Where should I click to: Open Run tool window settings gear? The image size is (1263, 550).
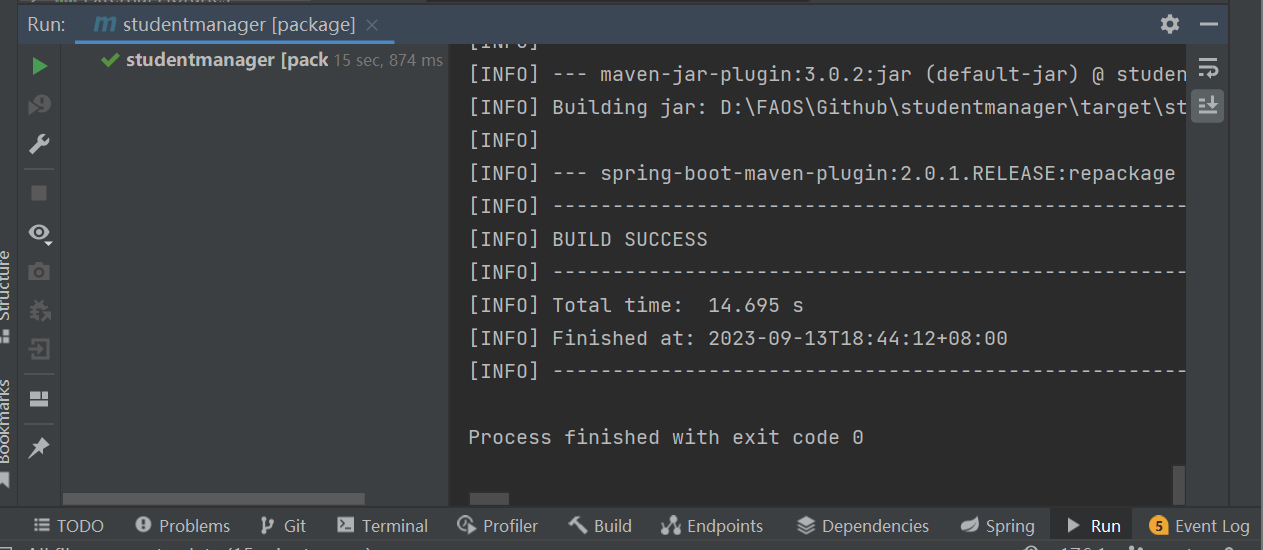pos(1170,24)
